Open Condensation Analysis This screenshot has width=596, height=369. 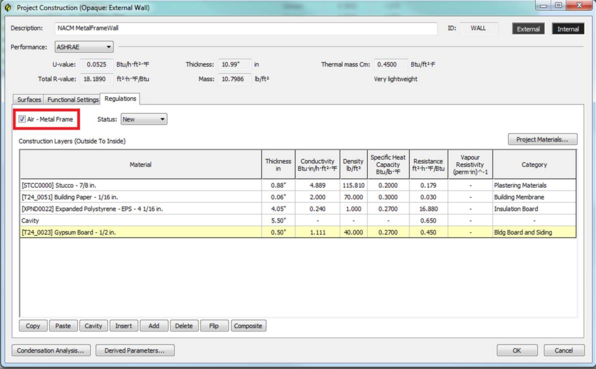coord(51,350)
